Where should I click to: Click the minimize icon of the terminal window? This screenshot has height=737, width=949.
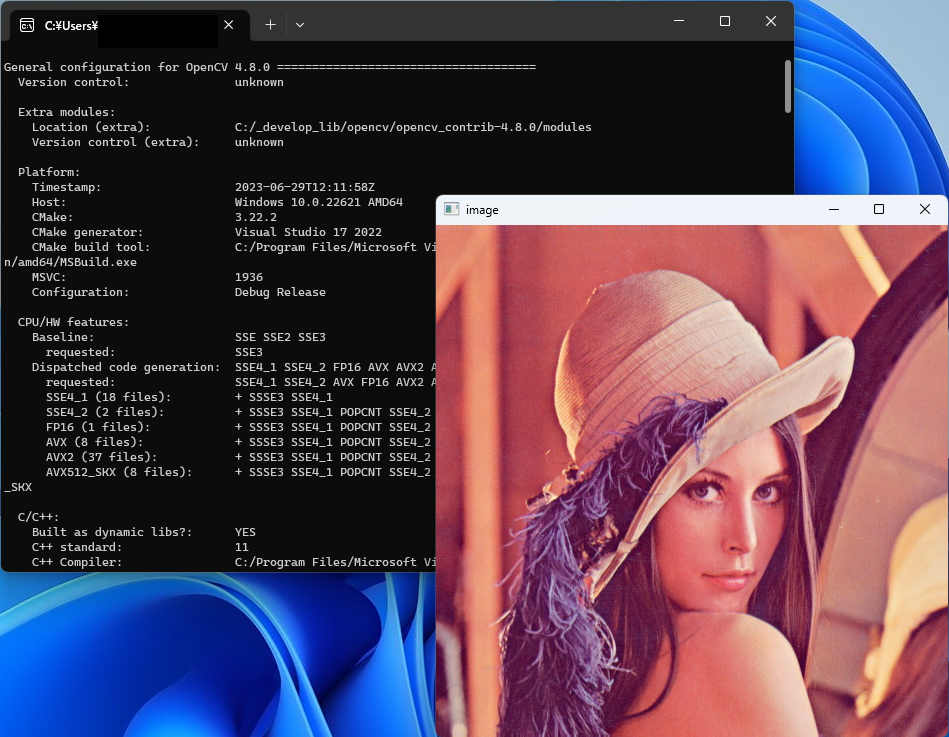(x=678, y=21)
